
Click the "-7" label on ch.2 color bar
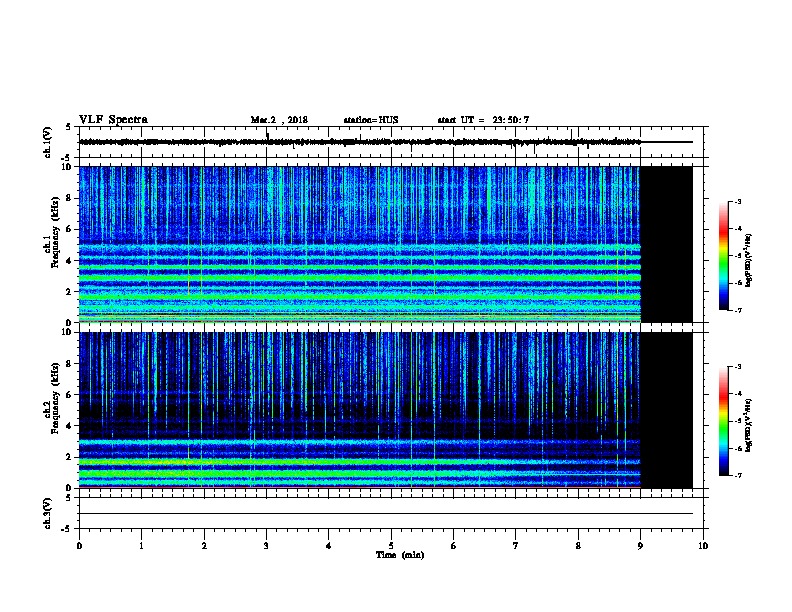[738, 475]
